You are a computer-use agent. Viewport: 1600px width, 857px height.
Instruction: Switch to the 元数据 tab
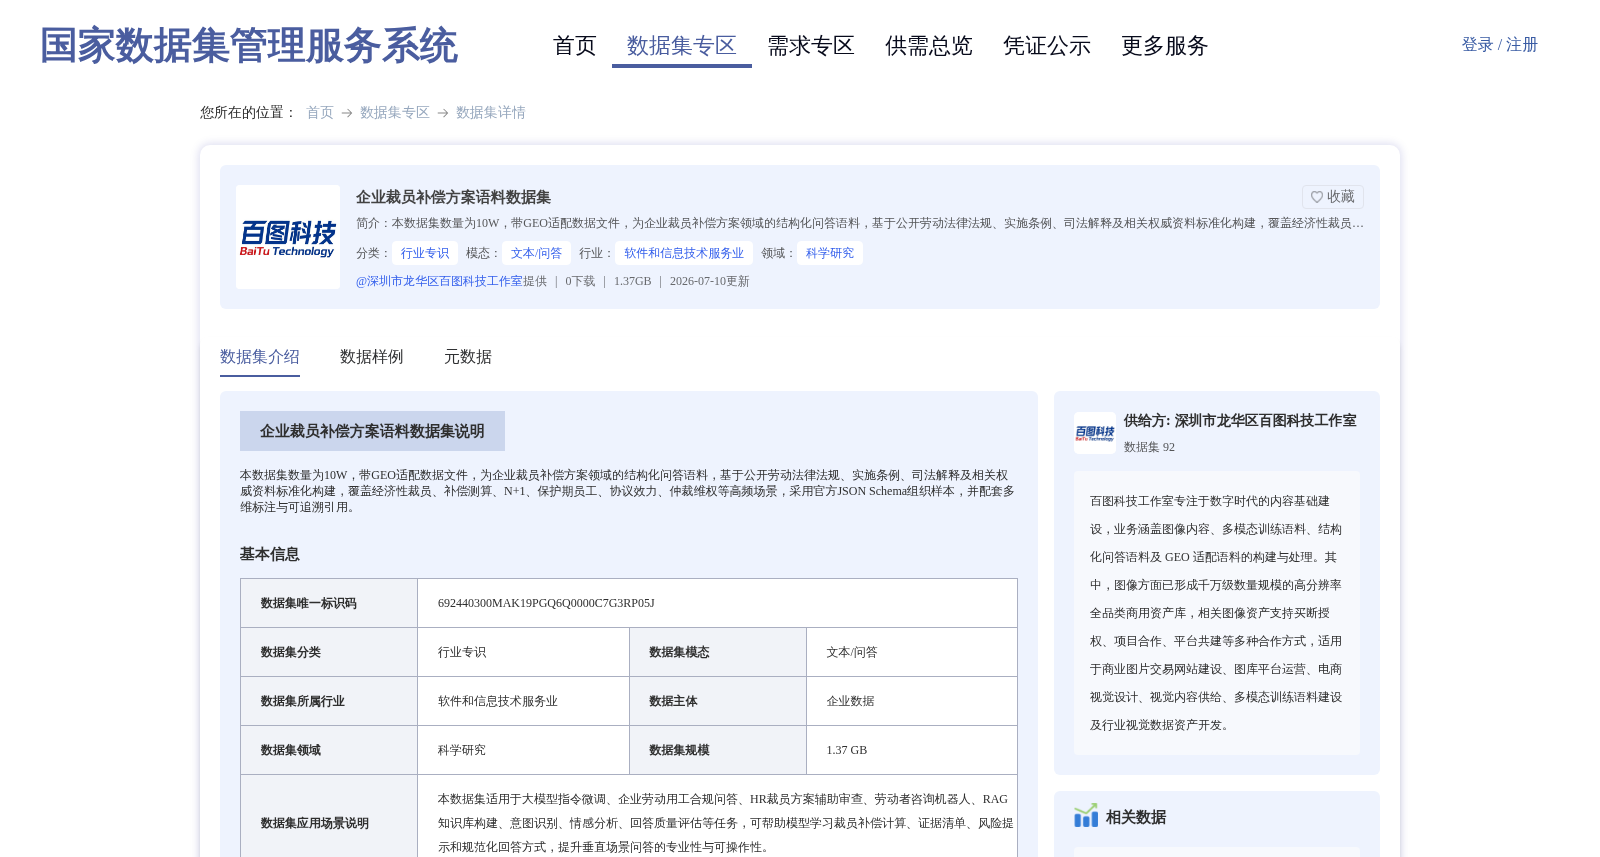[468, 357]
